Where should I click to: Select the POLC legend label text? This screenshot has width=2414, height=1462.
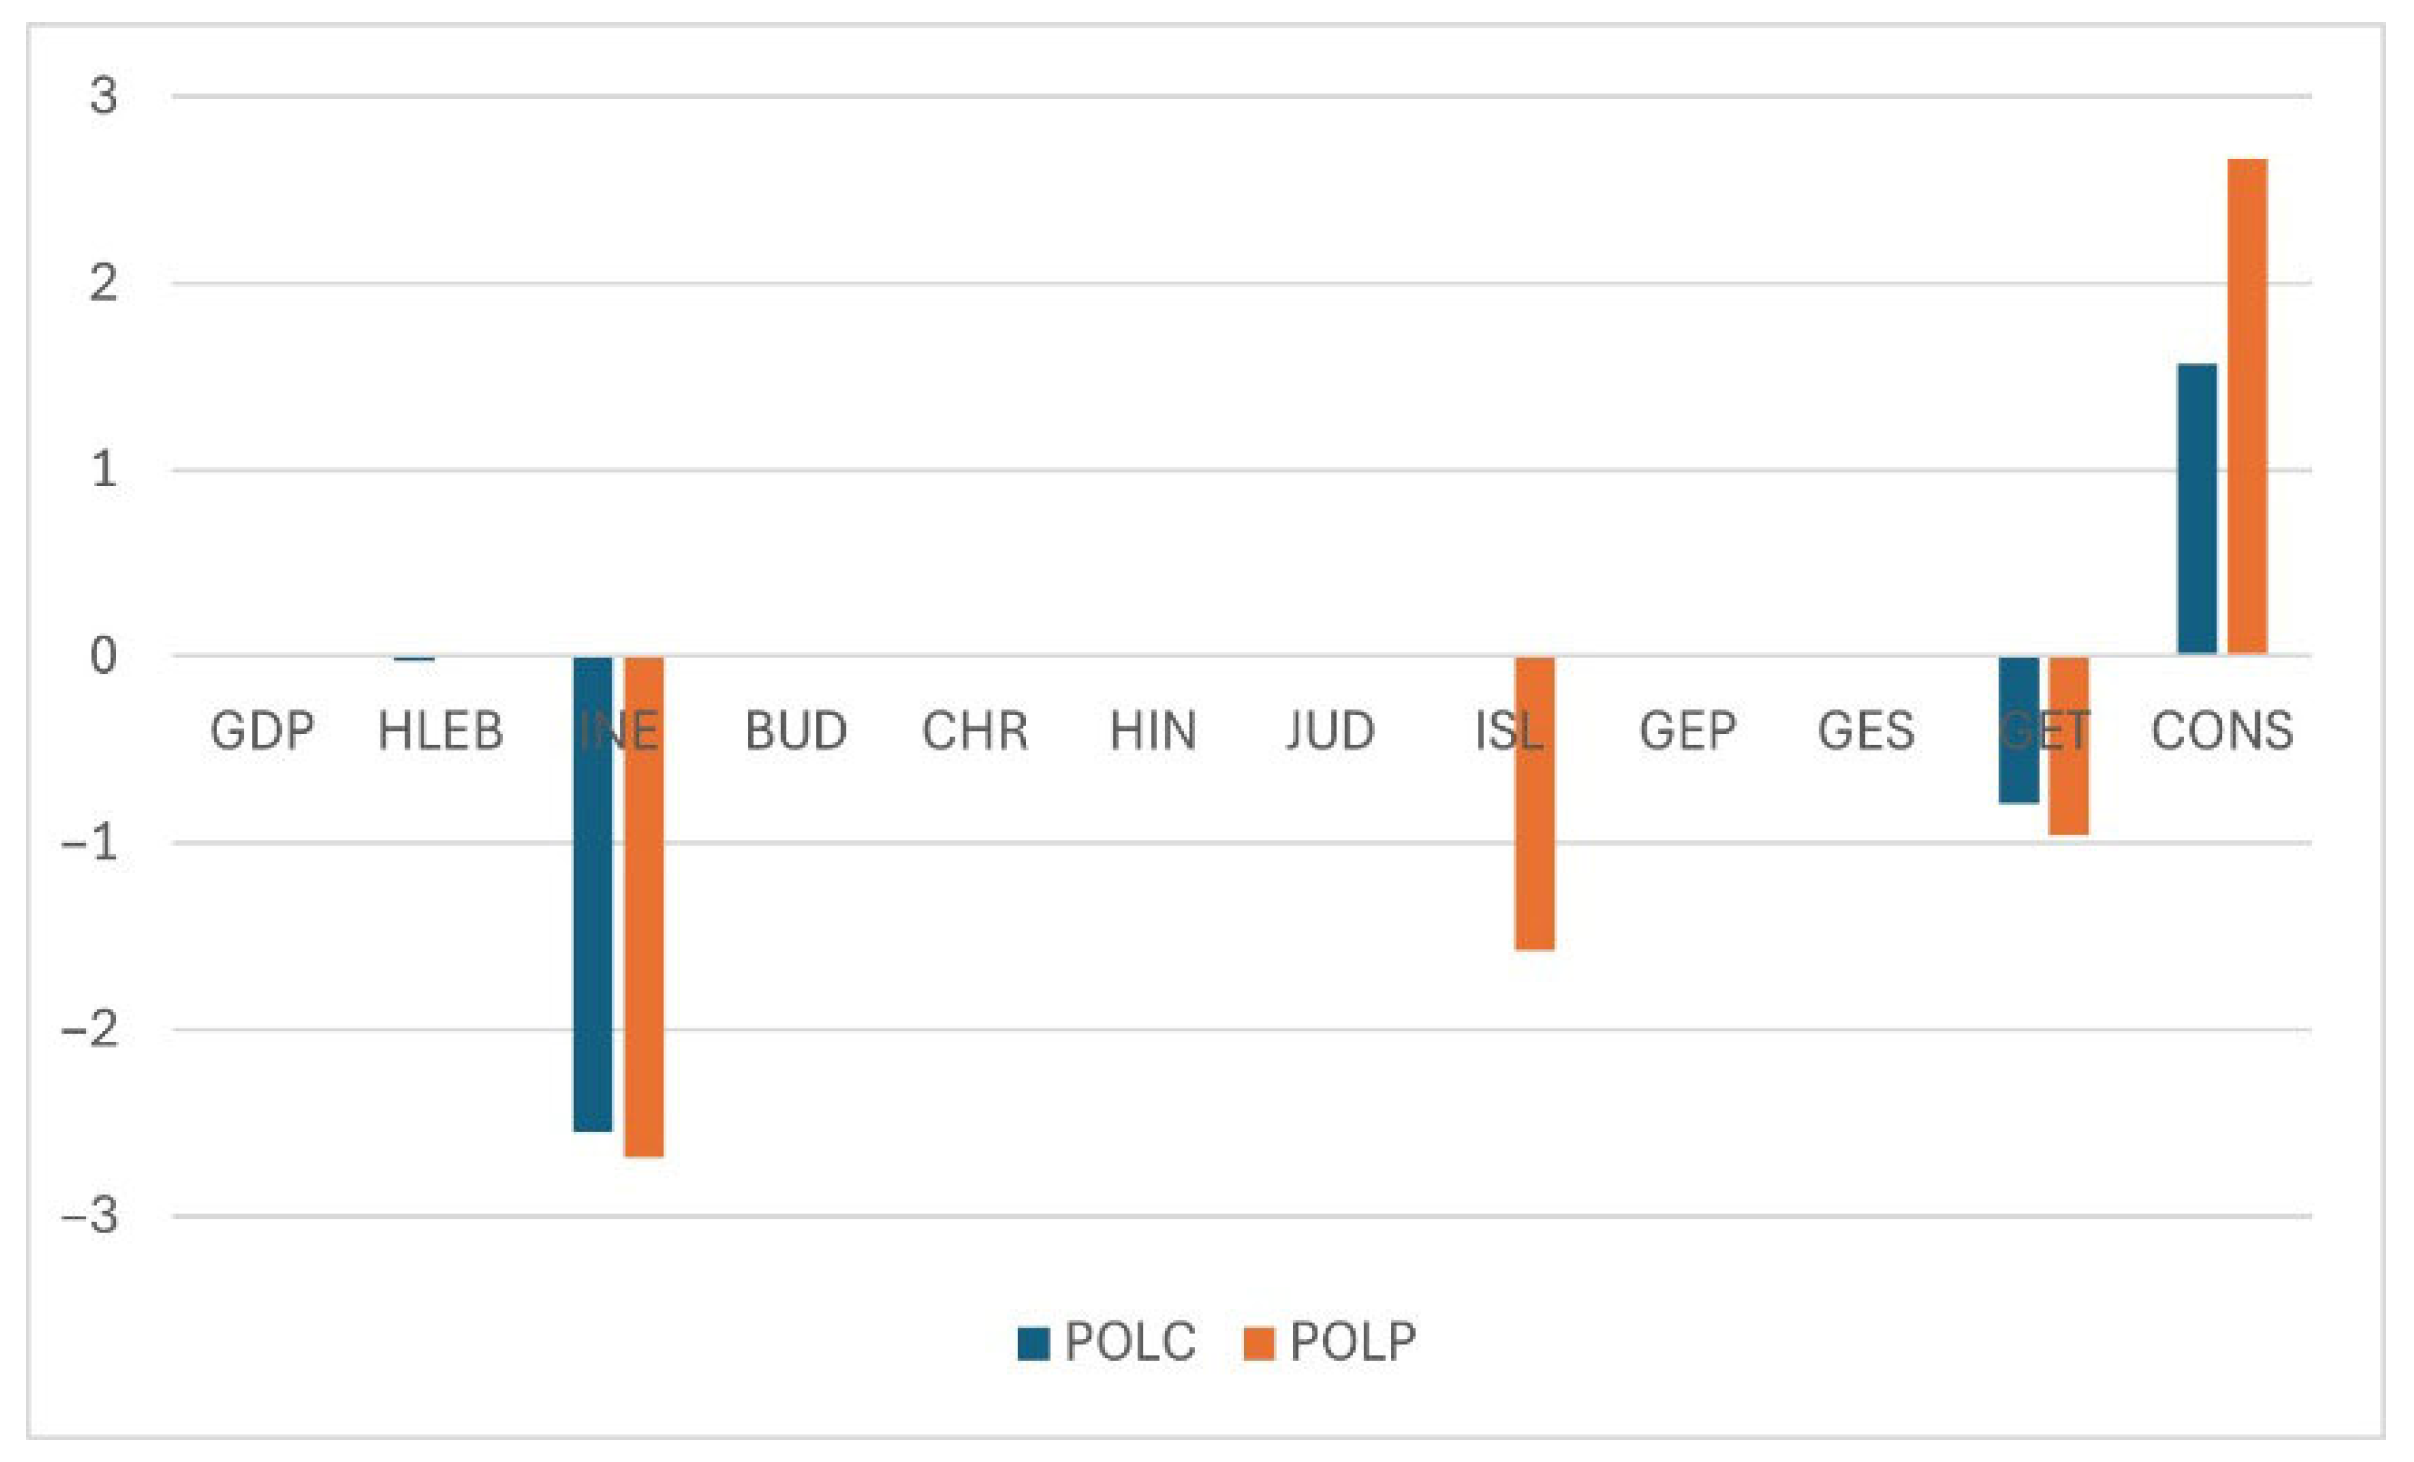[x=1130, y=1342]
